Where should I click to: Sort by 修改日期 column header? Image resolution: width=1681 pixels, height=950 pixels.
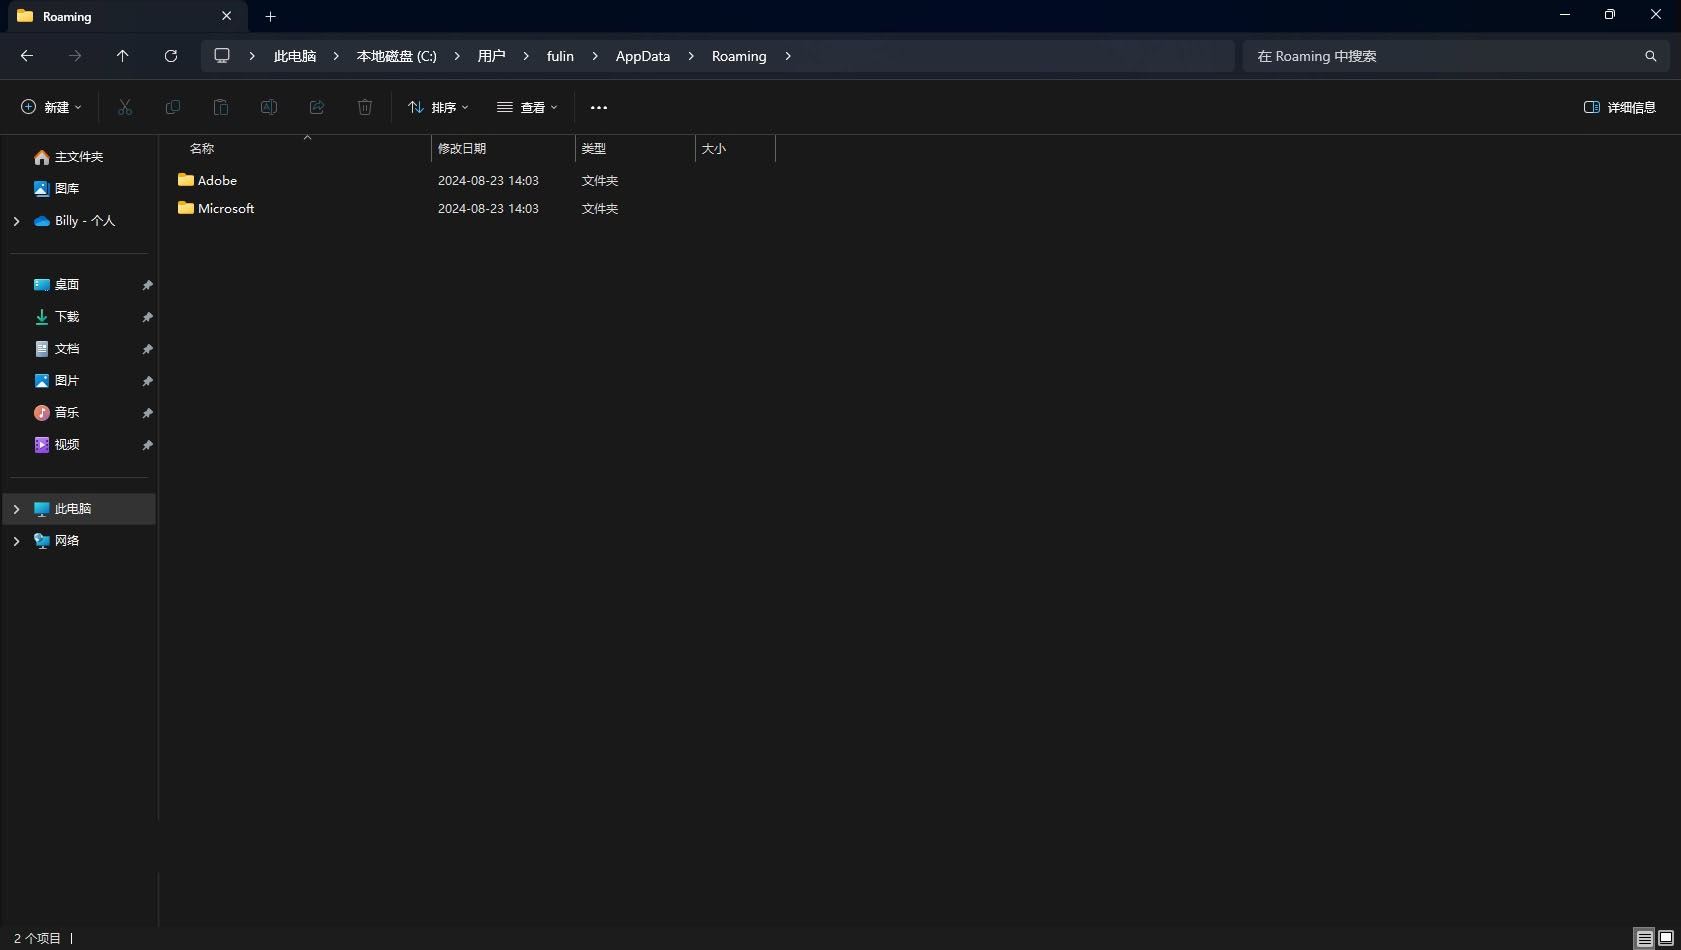tap(462, 149)
